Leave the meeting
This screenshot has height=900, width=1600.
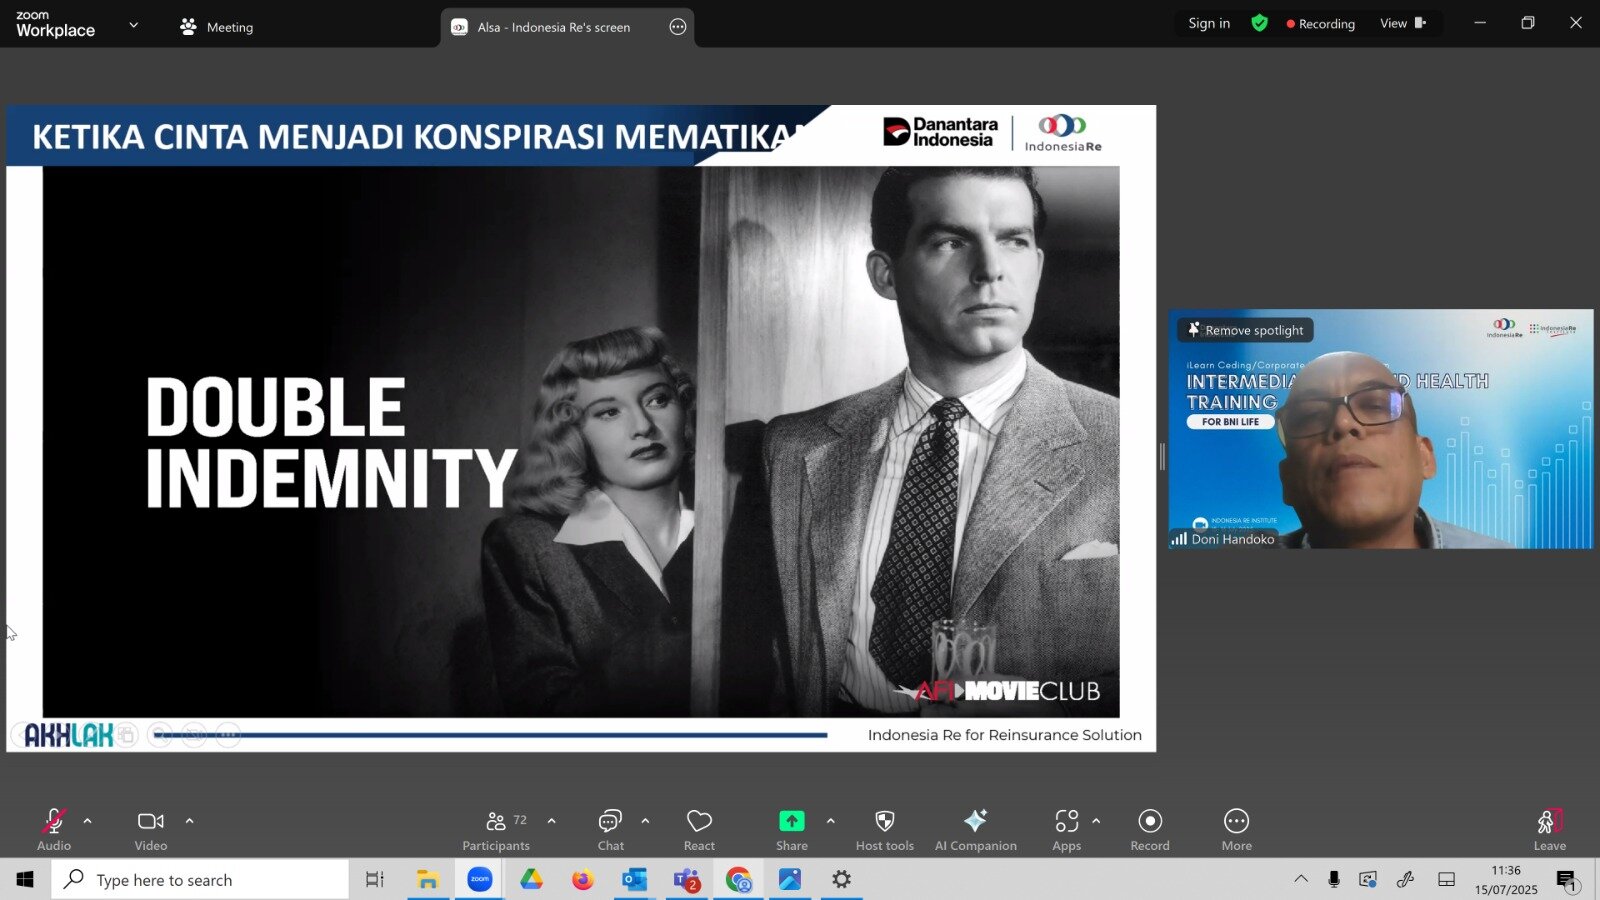(1549, 829)
